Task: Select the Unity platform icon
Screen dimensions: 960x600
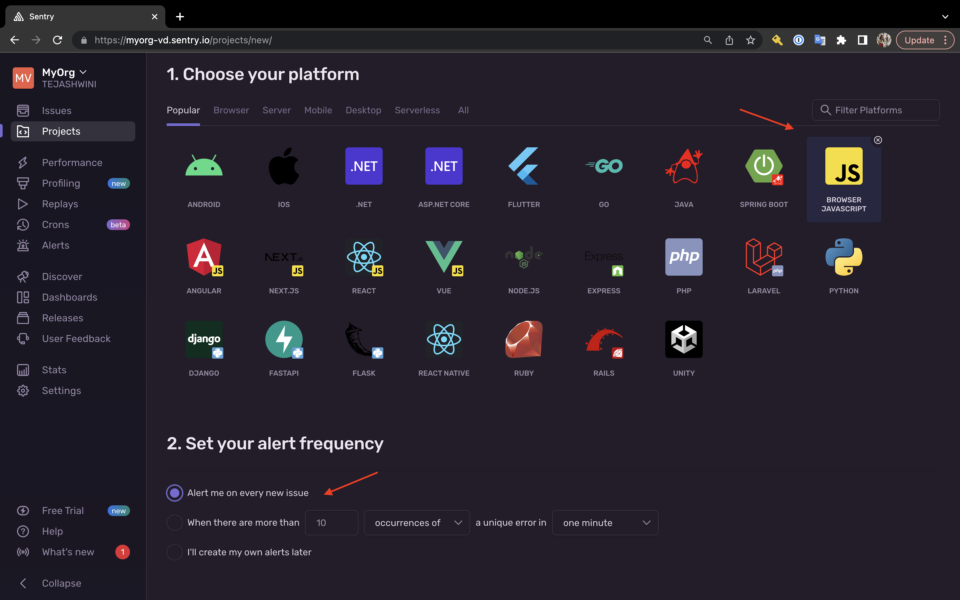Action: [x=684, y=340]
